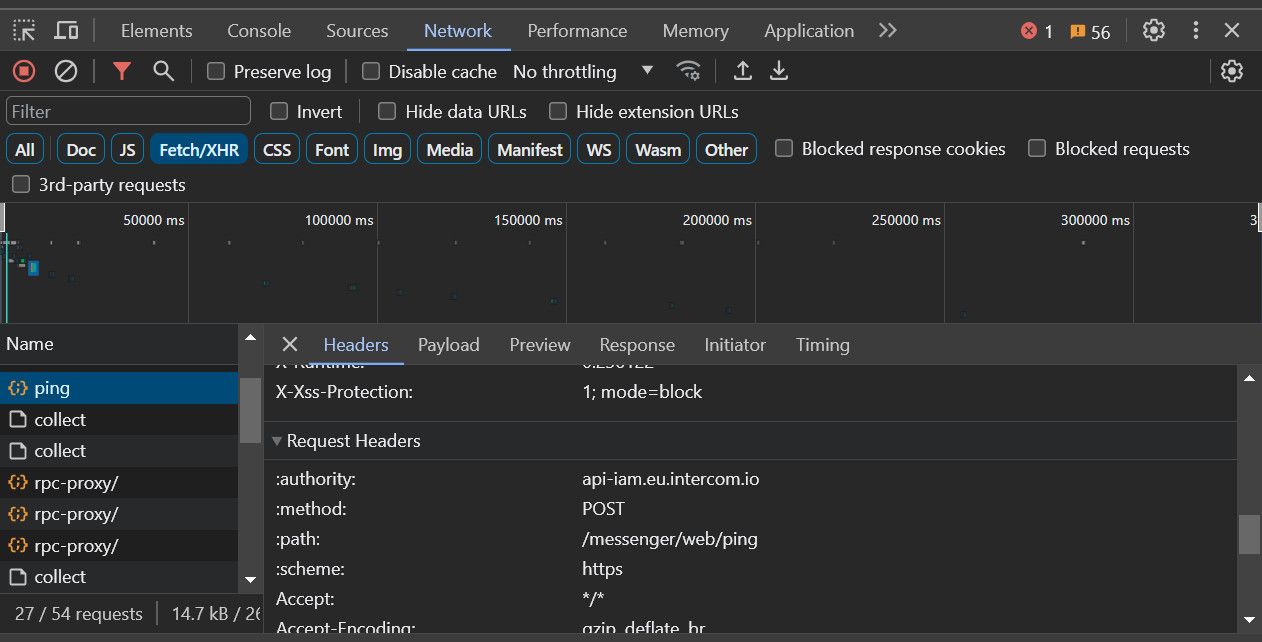
Task: Open the Memory tab
Action: coord(695,31)
